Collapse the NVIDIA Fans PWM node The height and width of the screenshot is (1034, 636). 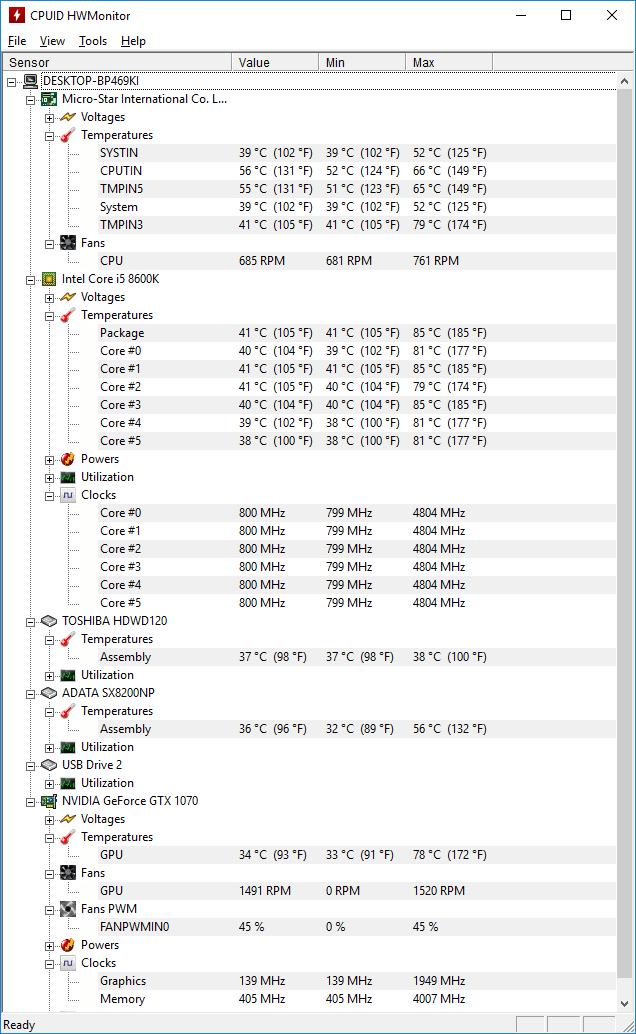tap(49, 910)
